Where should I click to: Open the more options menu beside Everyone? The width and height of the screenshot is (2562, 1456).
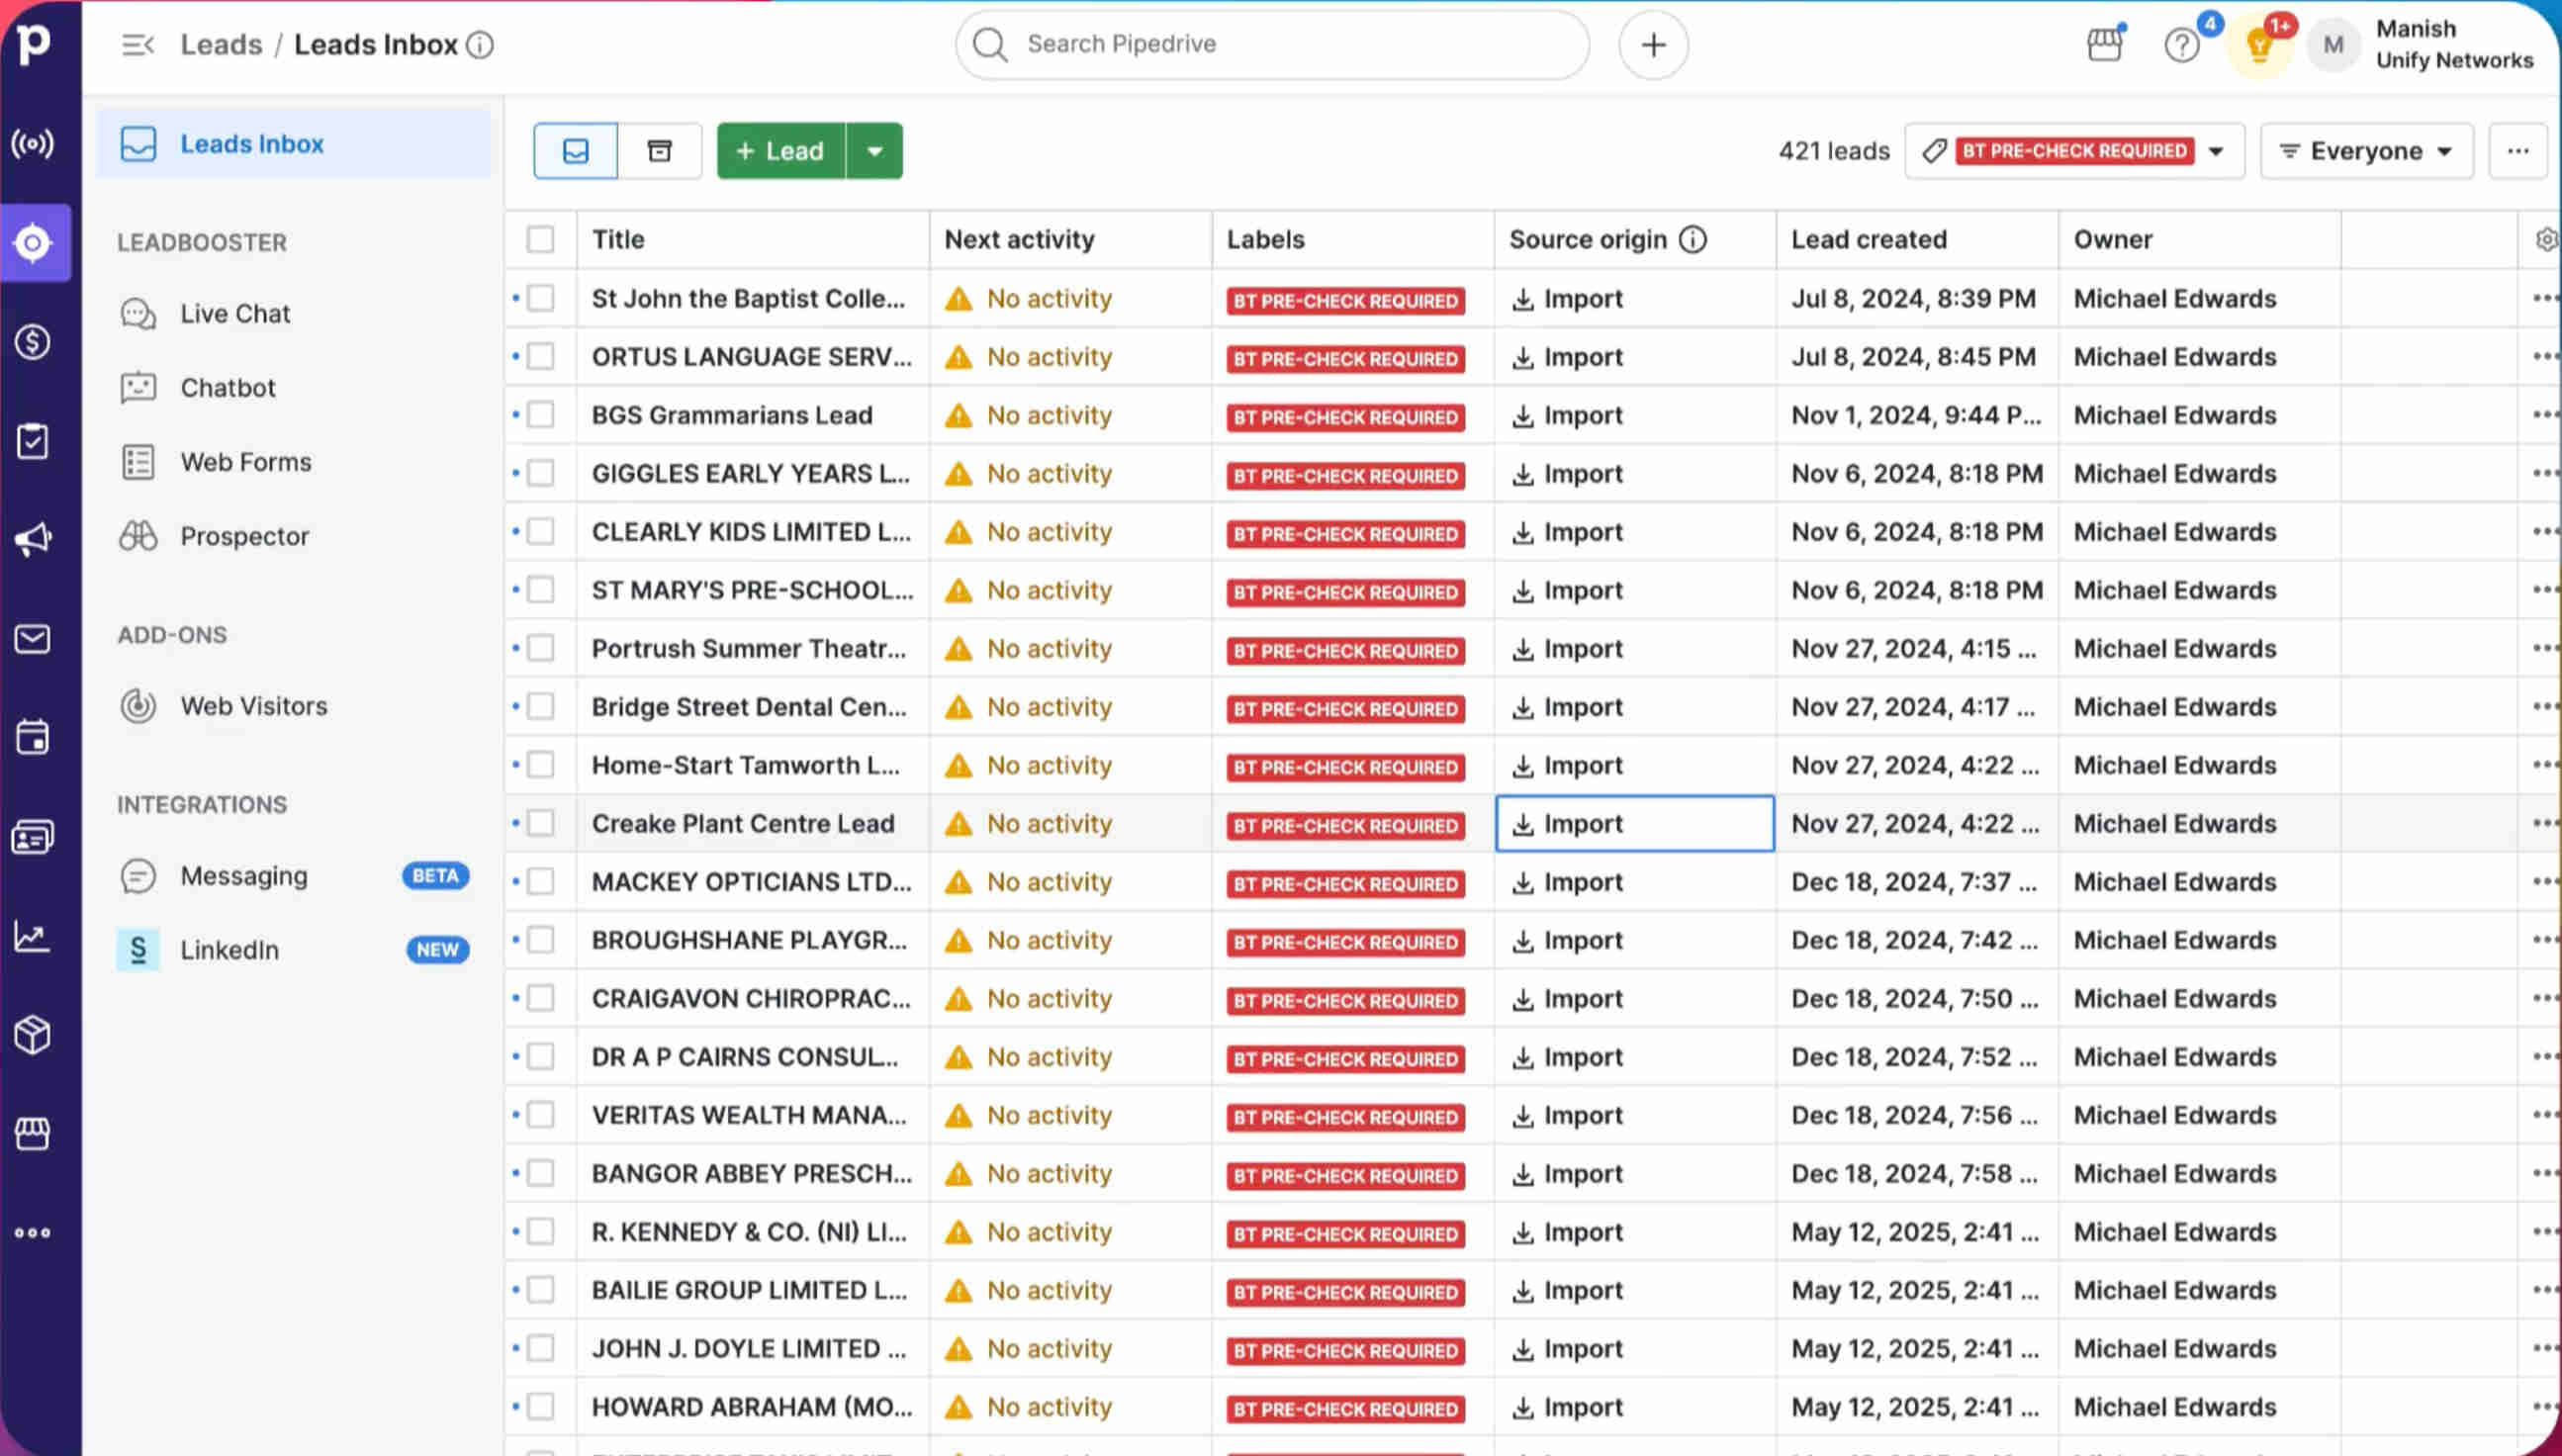pyautogui.click(x=2517, y=151)
